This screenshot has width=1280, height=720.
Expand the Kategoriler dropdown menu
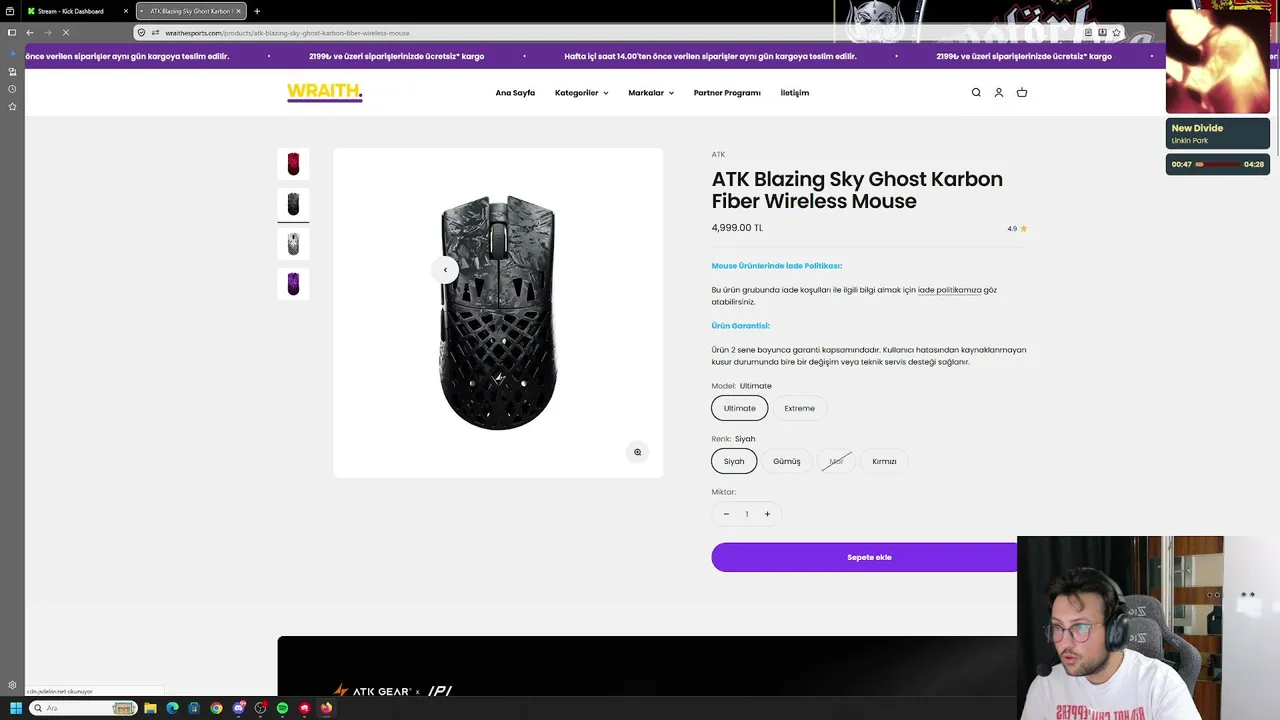coord(581,93)
